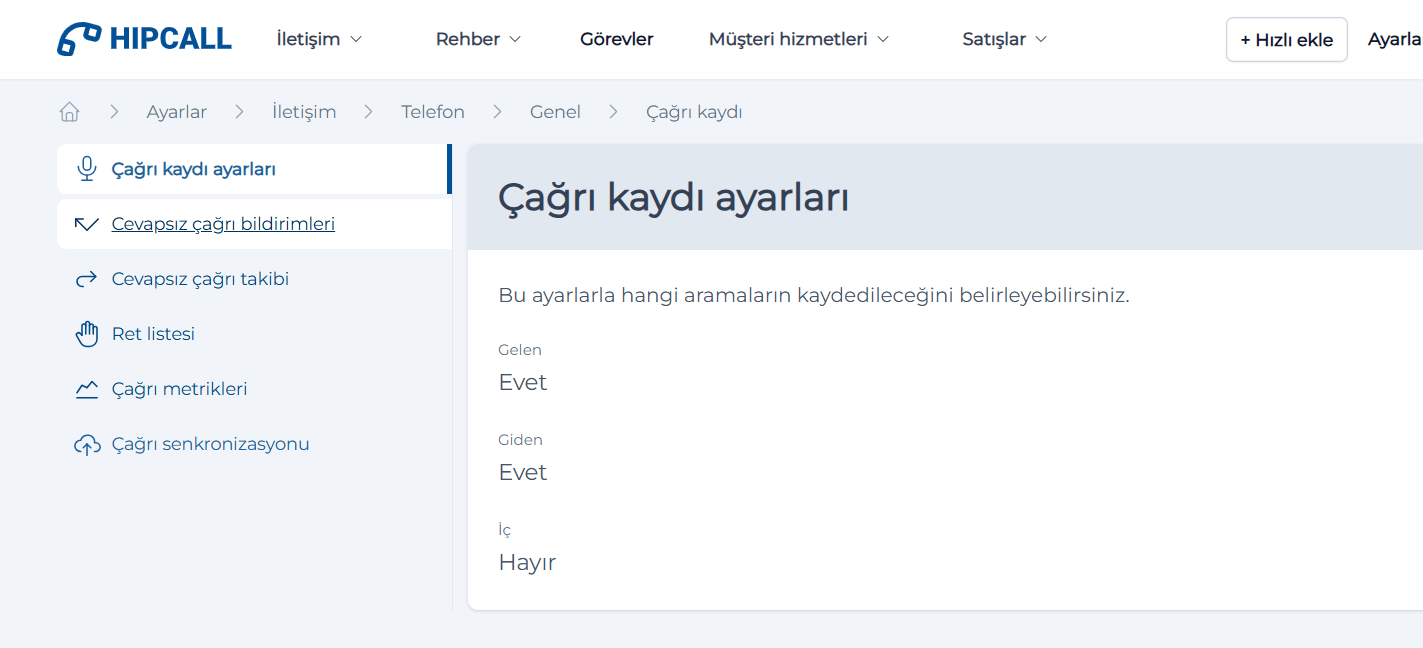Click the forward arrow call tracking icon
1423x648 pixels.
(87, 279)
